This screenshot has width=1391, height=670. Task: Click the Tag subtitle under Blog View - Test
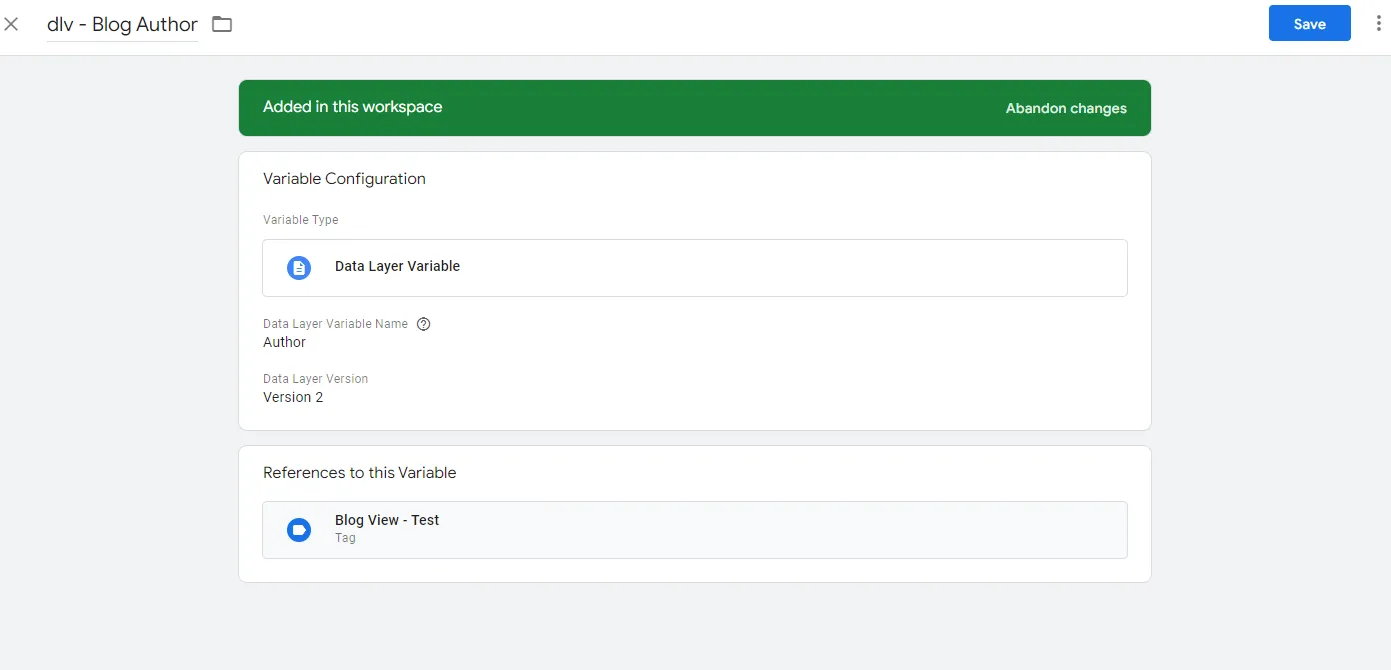click(345, 538)
